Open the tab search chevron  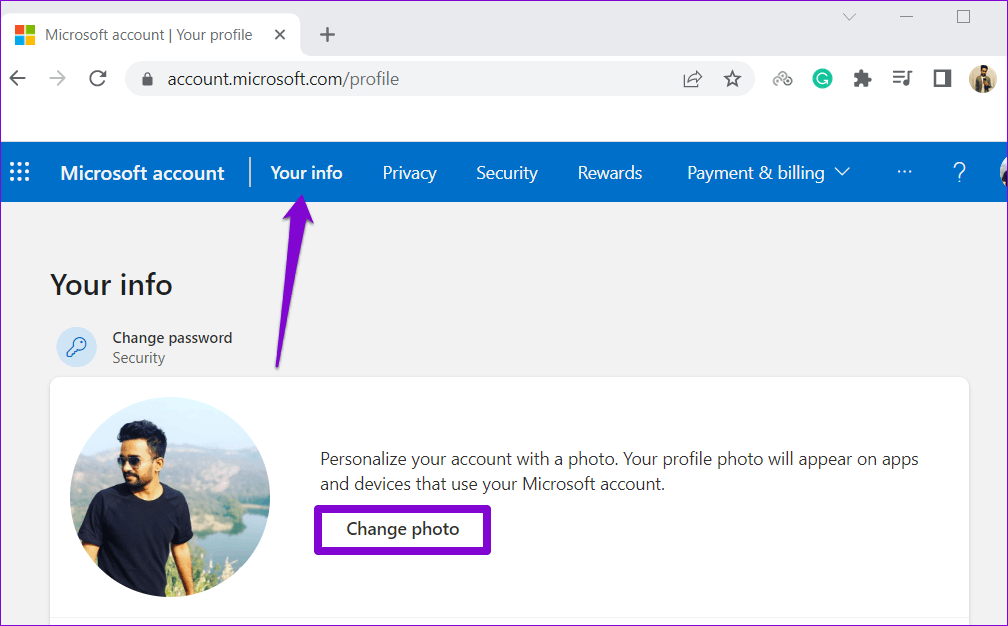click(849, 17)
